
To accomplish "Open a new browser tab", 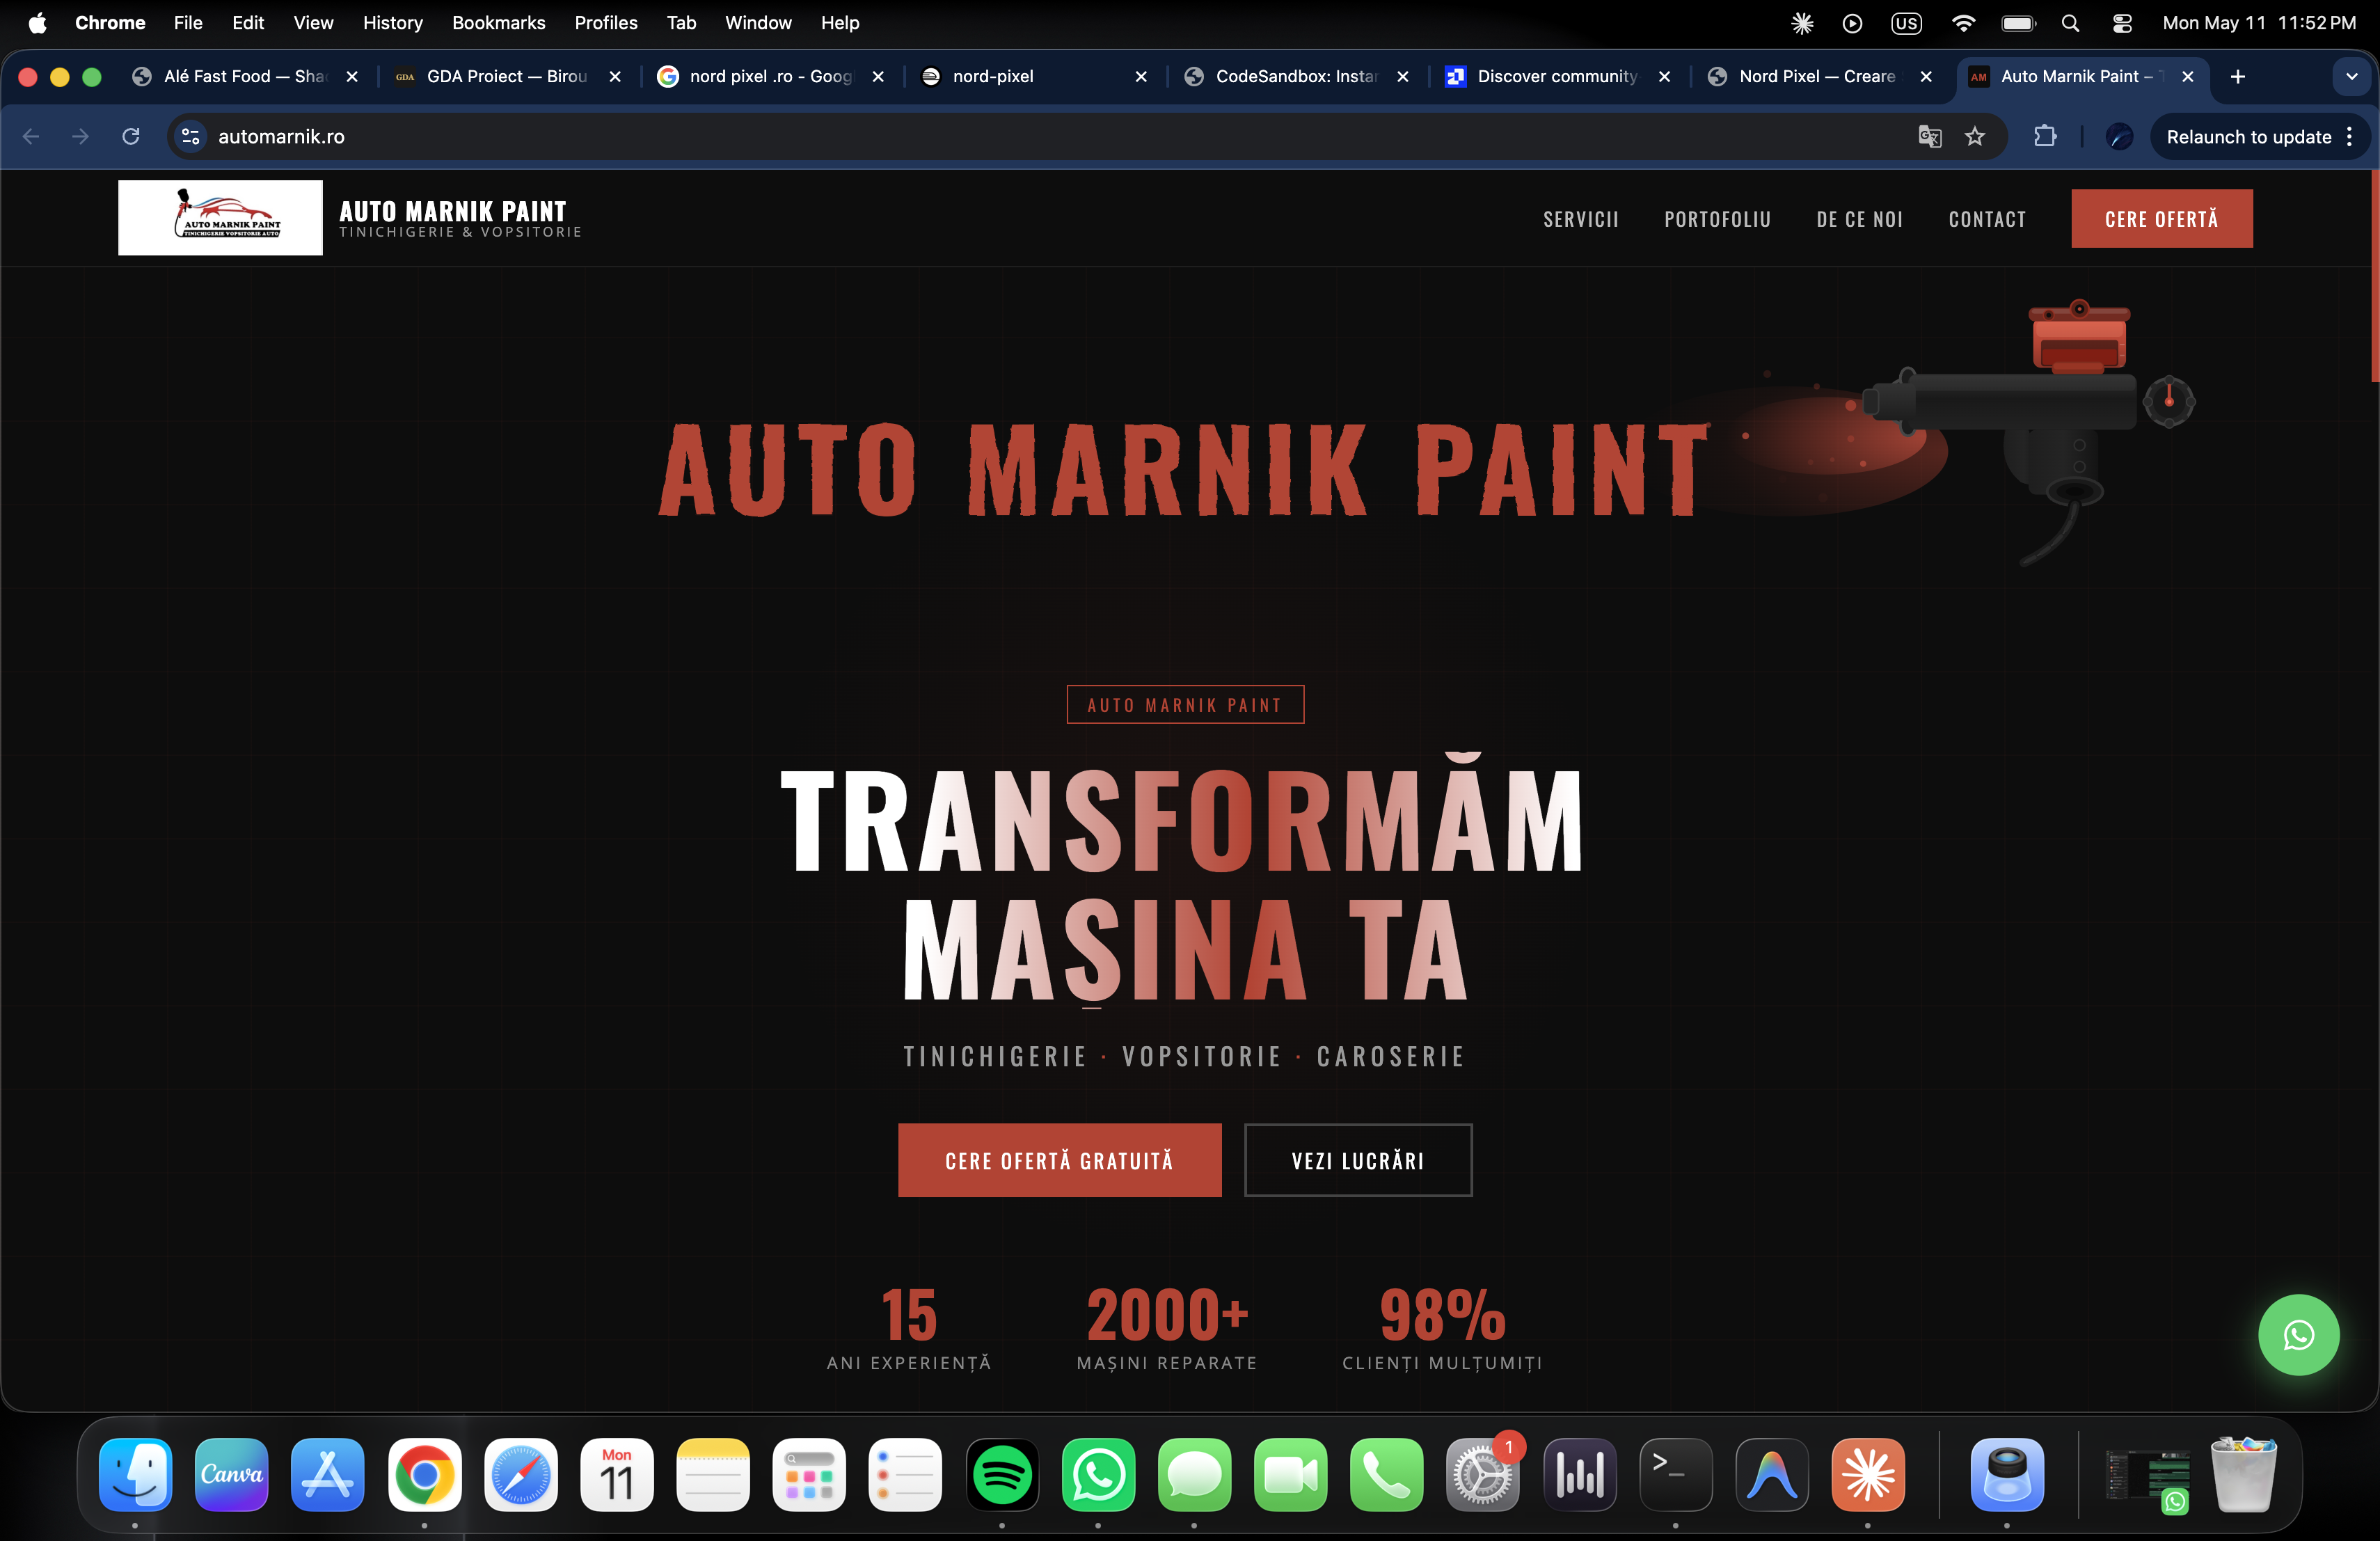I will pyautogui.click(x=2238, y=76).
